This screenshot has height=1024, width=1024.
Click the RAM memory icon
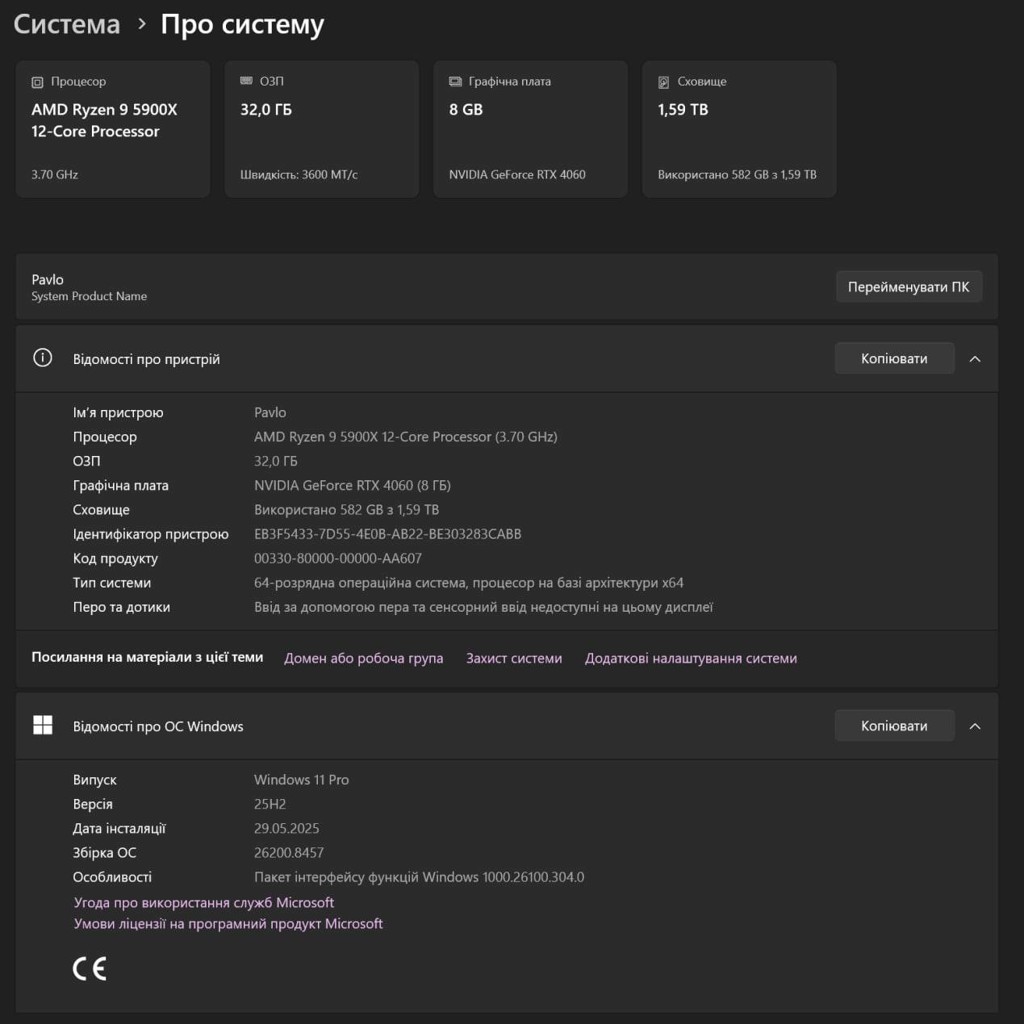[x=246, y=81]
